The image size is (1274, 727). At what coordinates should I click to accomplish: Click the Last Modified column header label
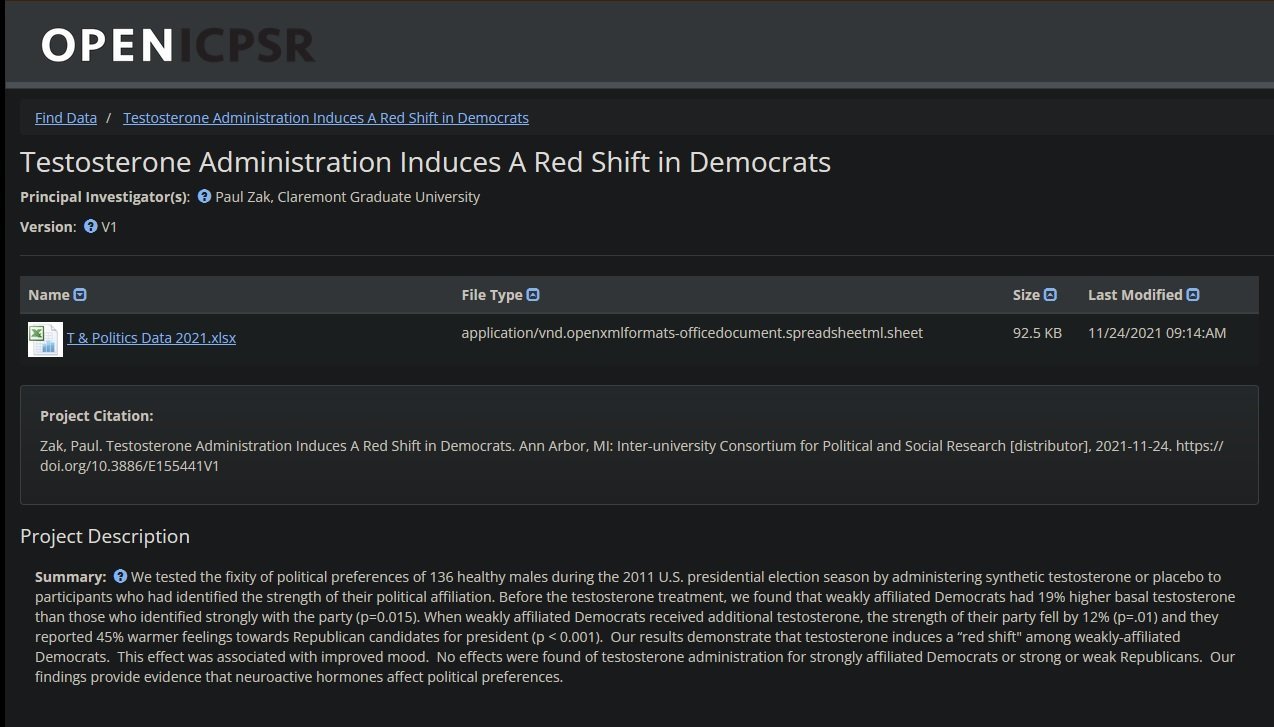[1135, 295]
